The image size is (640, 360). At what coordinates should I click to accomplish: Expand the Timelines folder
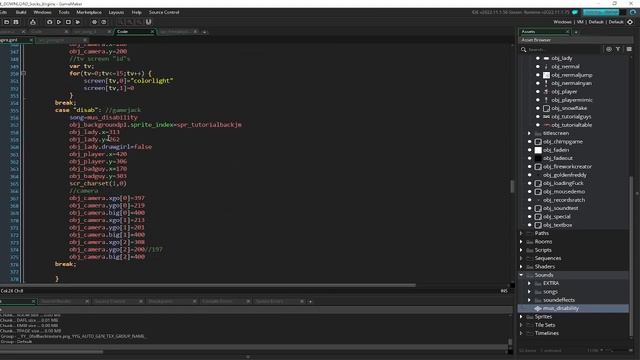click(x=521, y=333)
